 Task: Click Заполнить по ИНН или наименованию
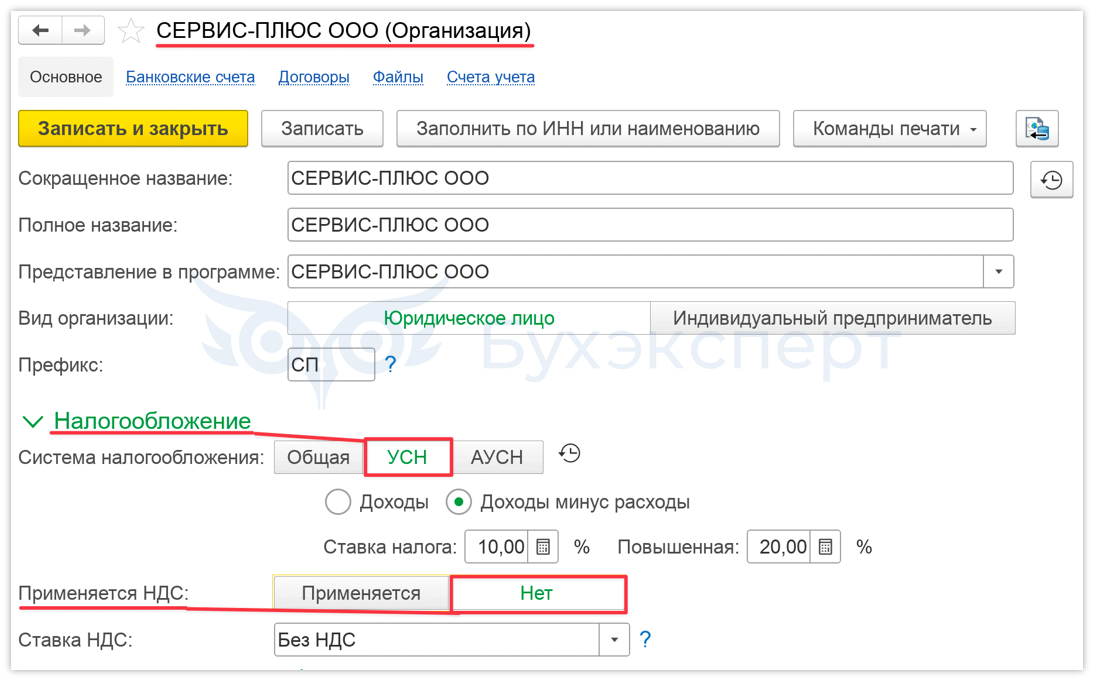(588, 128)
